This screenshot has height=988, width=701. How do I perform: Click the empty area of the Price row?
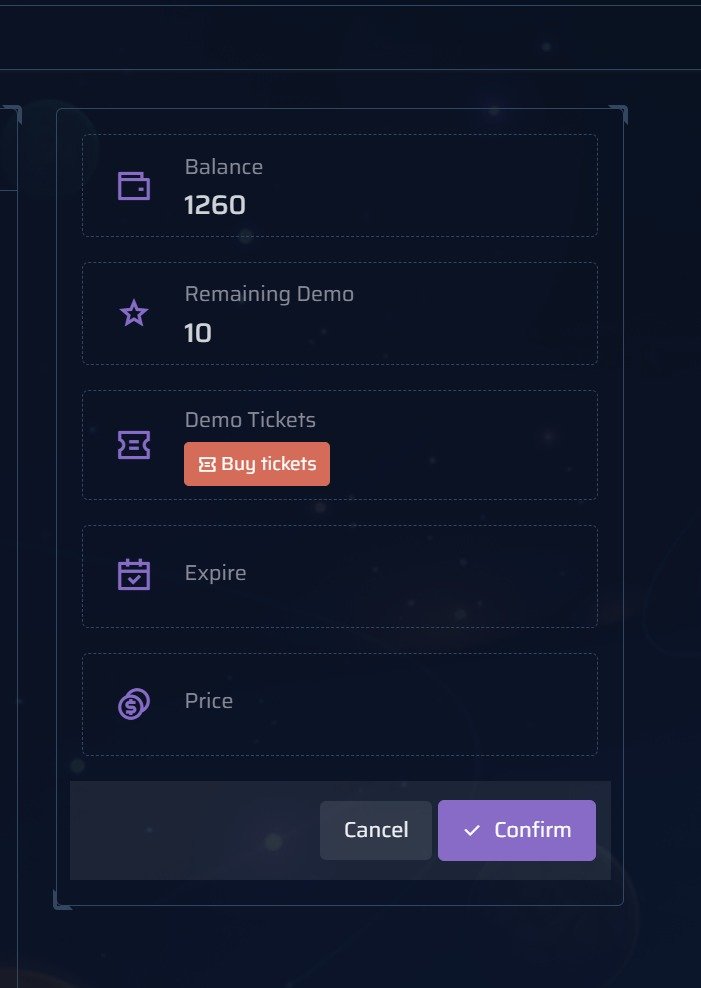(x=420, y=704)
